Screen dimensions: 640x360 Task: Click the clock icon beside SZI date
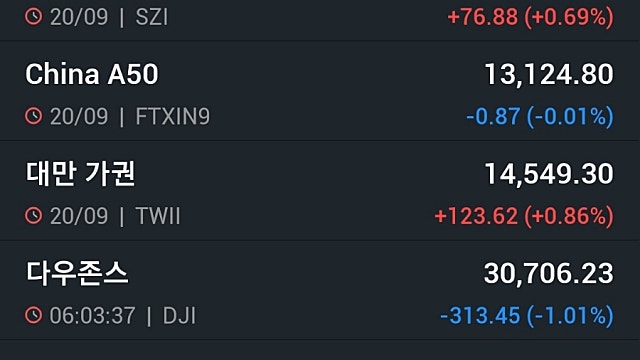(x=33, y=17)
